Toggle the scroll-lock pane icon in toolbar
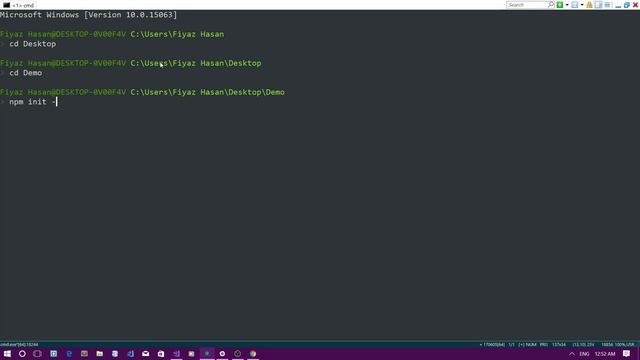The image size is (640, 360). point(598,5)
